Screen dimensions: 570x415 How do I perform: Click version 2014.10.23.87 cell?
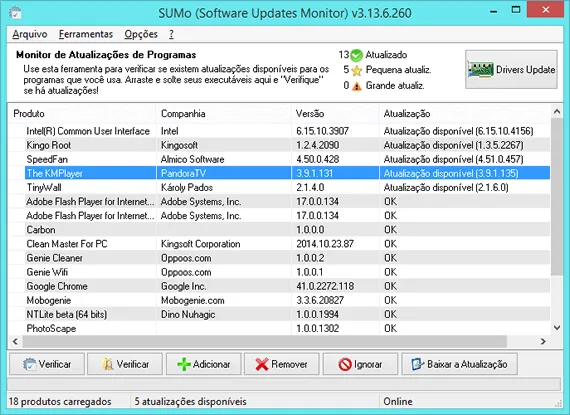click(x=335, y=244)
